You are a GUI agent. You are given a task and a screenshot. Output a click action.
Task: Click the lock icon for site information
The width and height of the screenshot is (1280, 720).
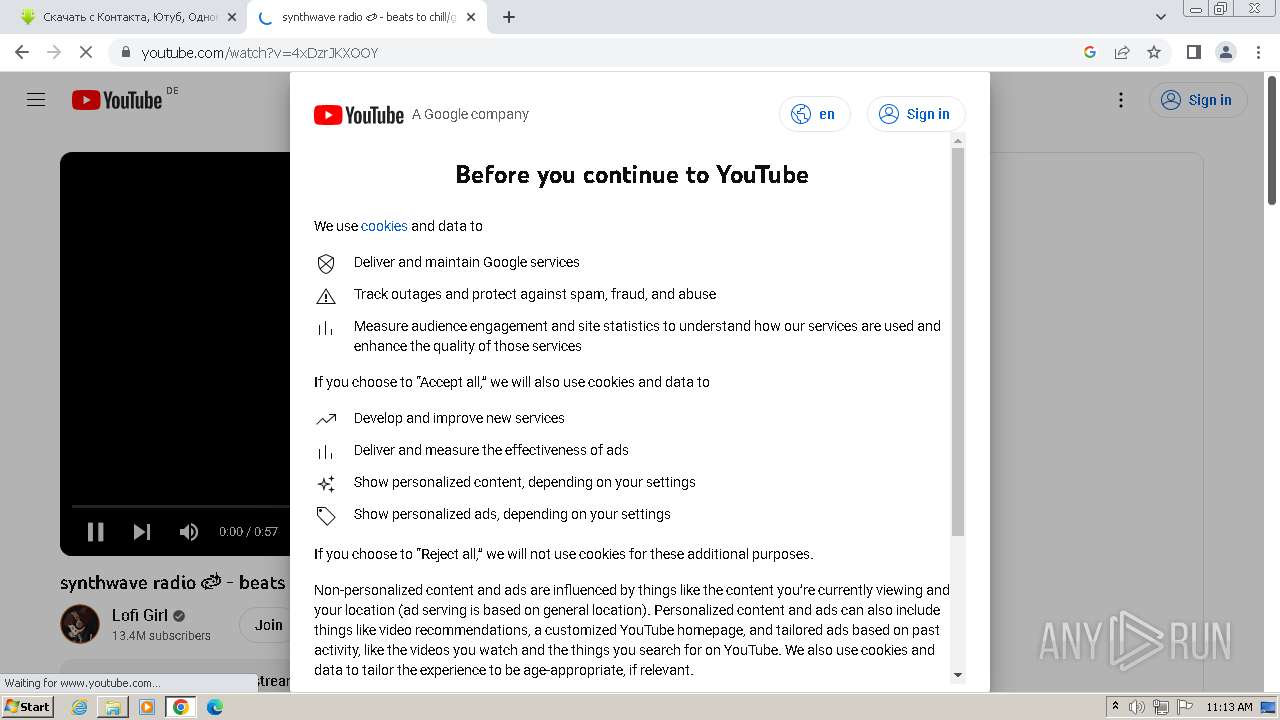[126, 52]
